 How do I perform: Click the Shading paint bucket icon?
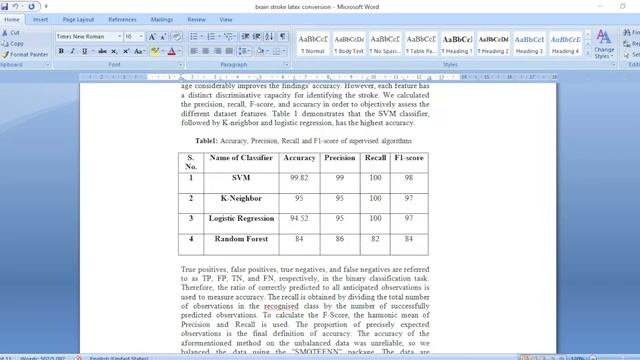[260, 51]
